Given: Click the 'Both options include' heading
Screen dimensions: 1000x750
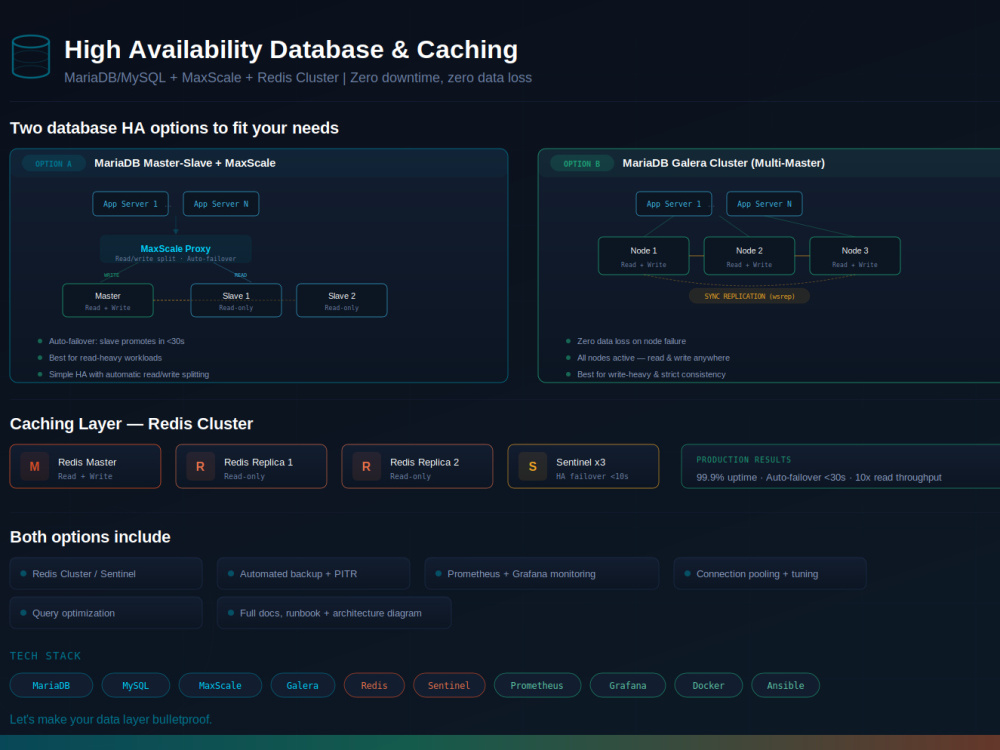Looking at the screenshot, I should 90,537.
